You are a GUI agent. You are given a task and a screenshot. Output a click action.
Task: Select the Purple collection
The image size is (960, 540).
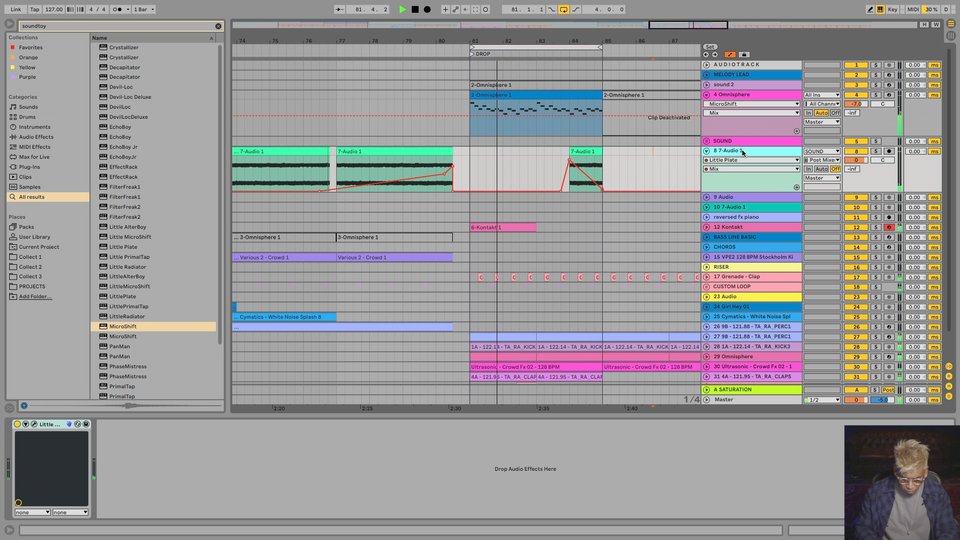[27, 77]
